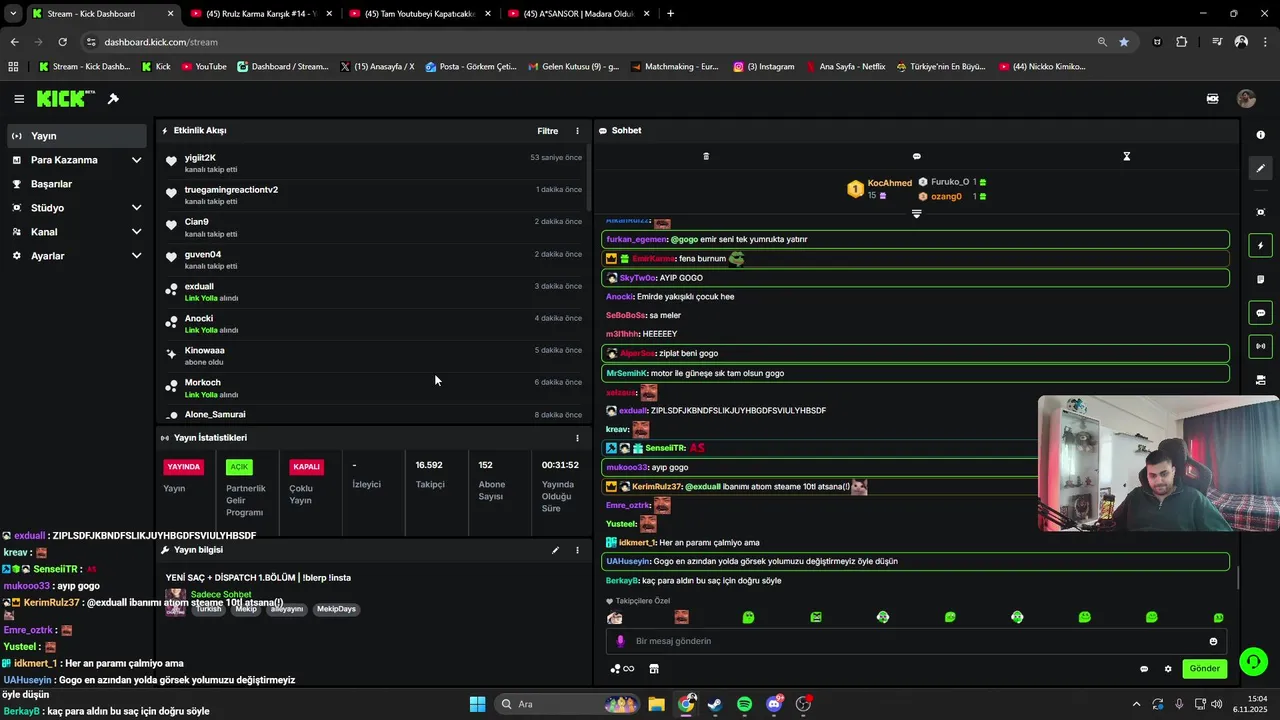Open the browser tab search dropdown
Viewport: 1280px width, 720px height.
(x=13, y=14)
